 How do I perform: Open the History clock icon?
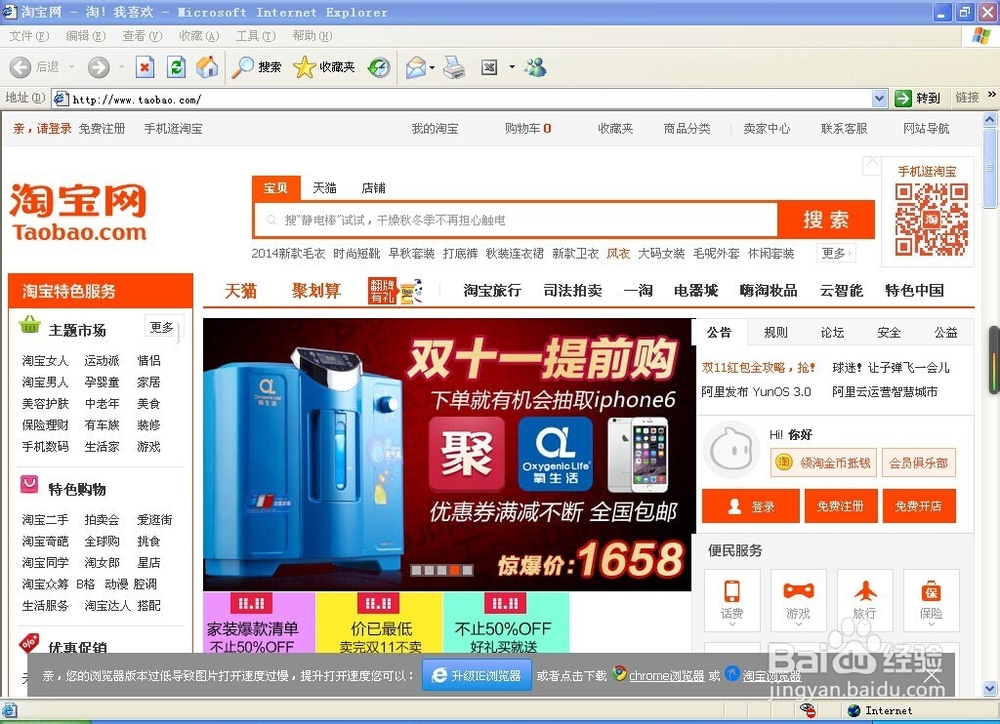click(x=379, y=67)
